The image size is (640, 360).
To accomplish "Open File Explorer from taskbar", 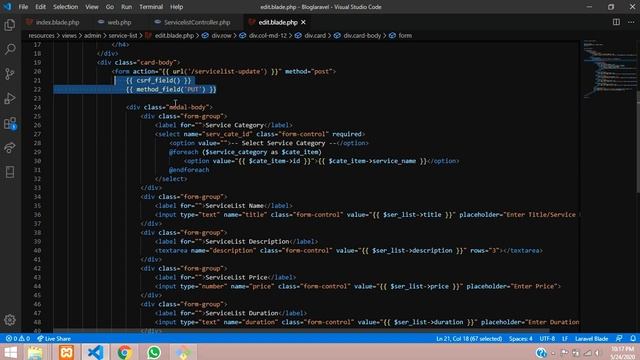I will [36, 352].
